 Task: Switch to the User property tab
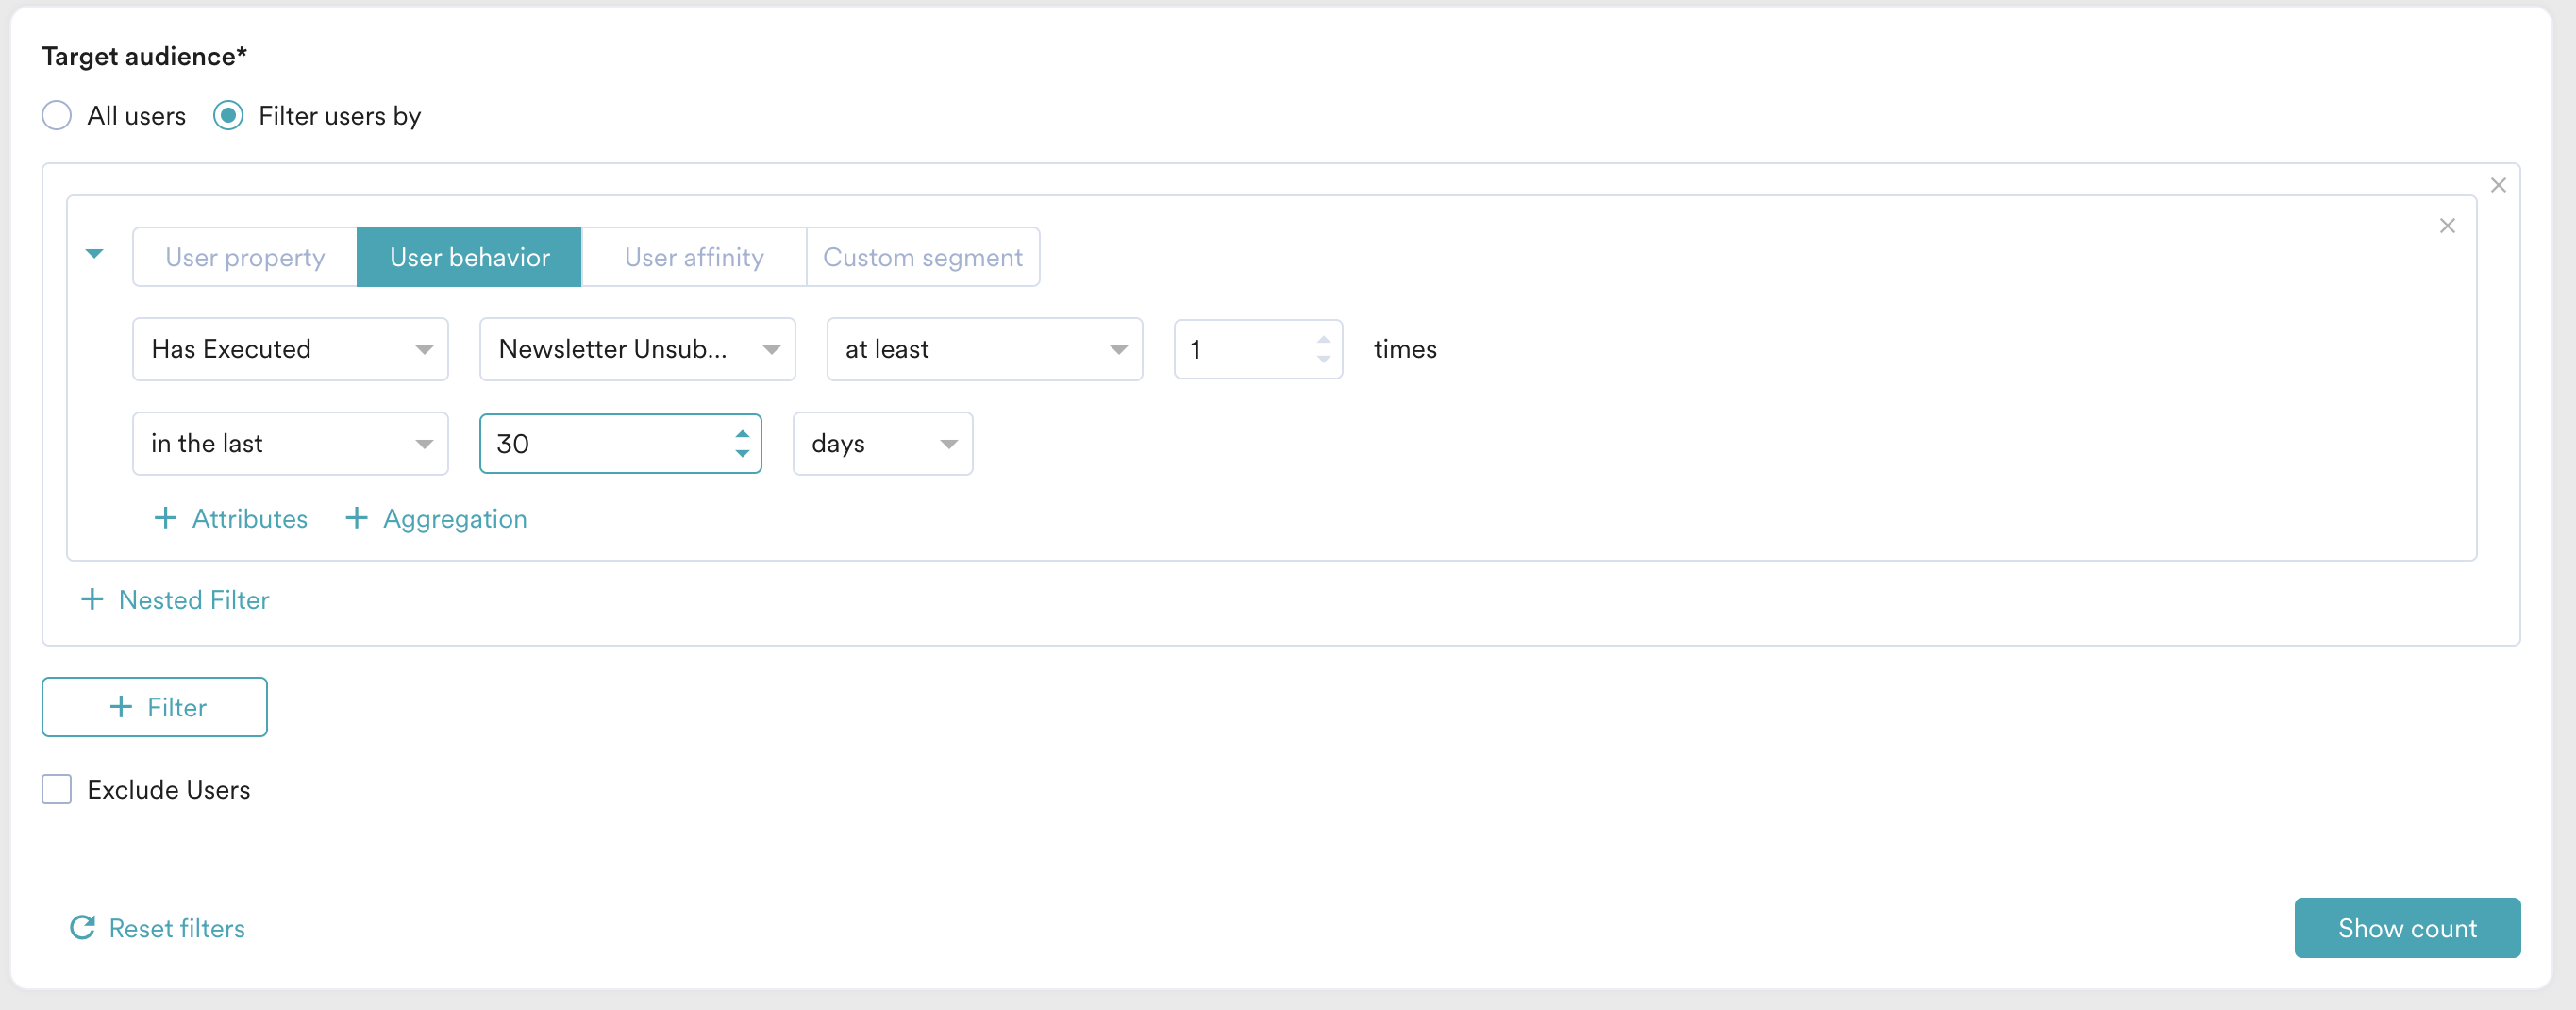(x=245, y=257)
